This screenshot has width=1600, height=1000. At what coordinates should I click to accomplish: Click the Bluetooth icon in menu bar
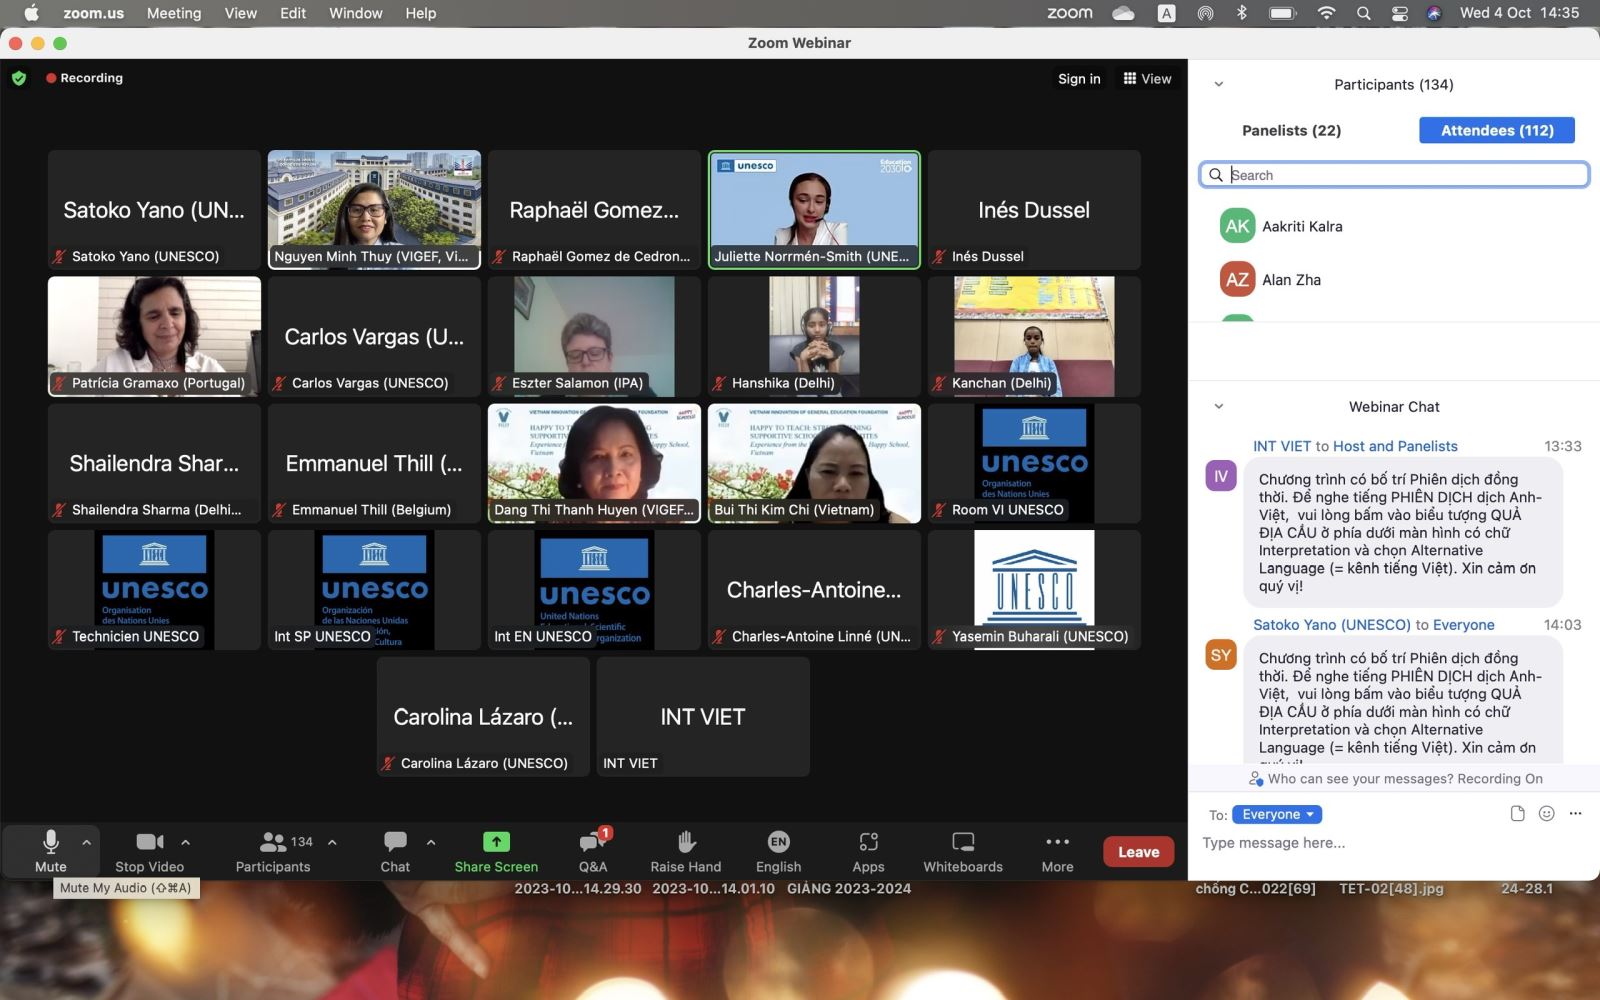[x=1242, y=13]
